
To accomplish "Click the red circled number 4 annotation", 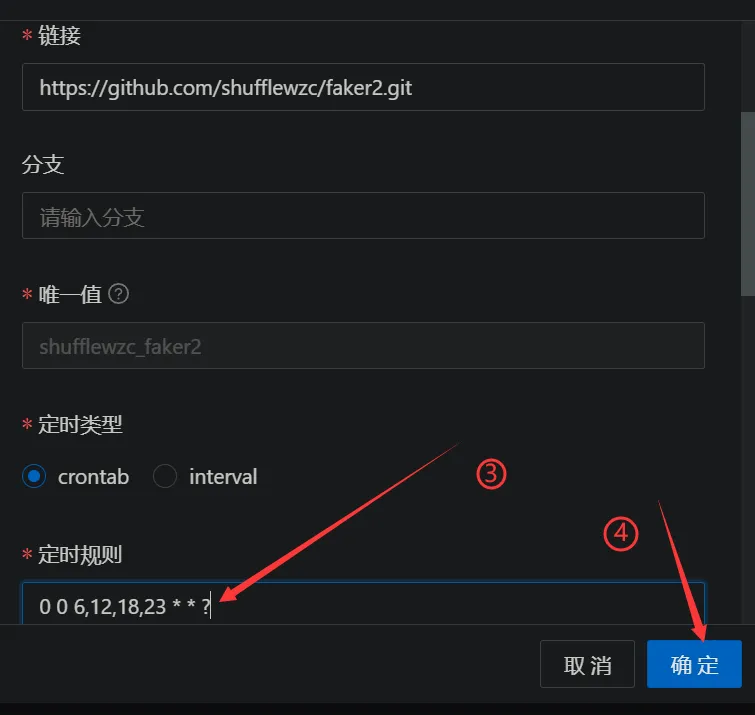I will click(x=621, y=534).
